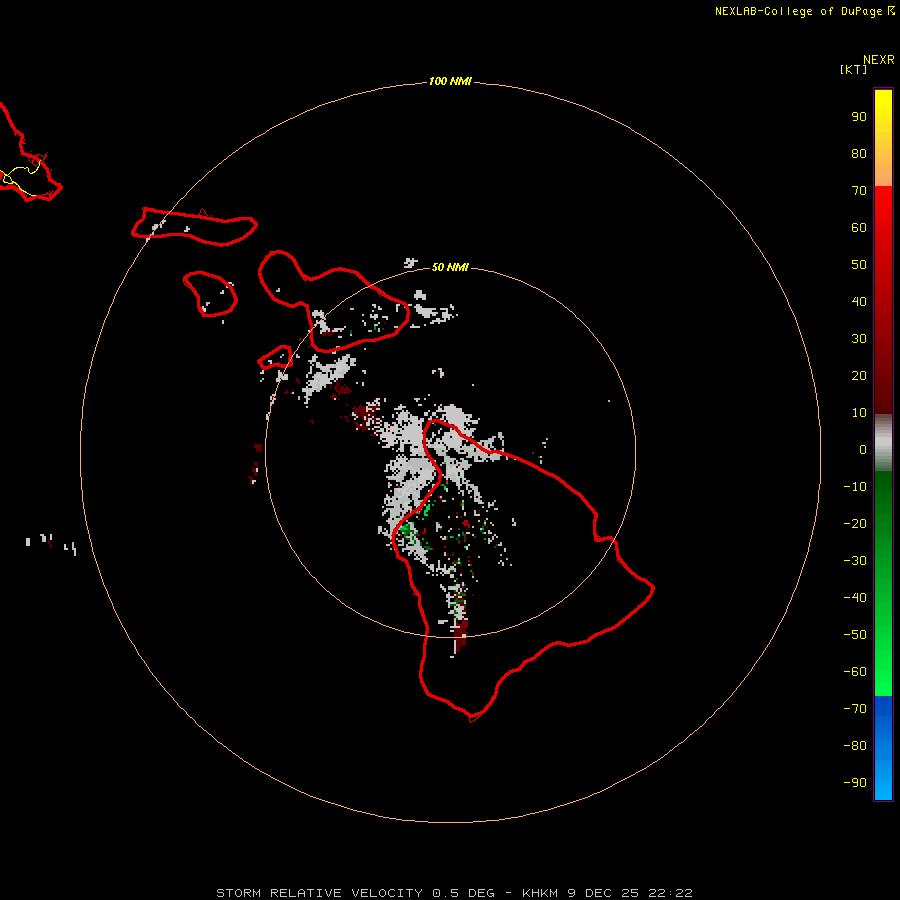This screenshot has height=900, width=900.
Task: Select the -20 value on velocity scale
Action: tap(855, 524)
